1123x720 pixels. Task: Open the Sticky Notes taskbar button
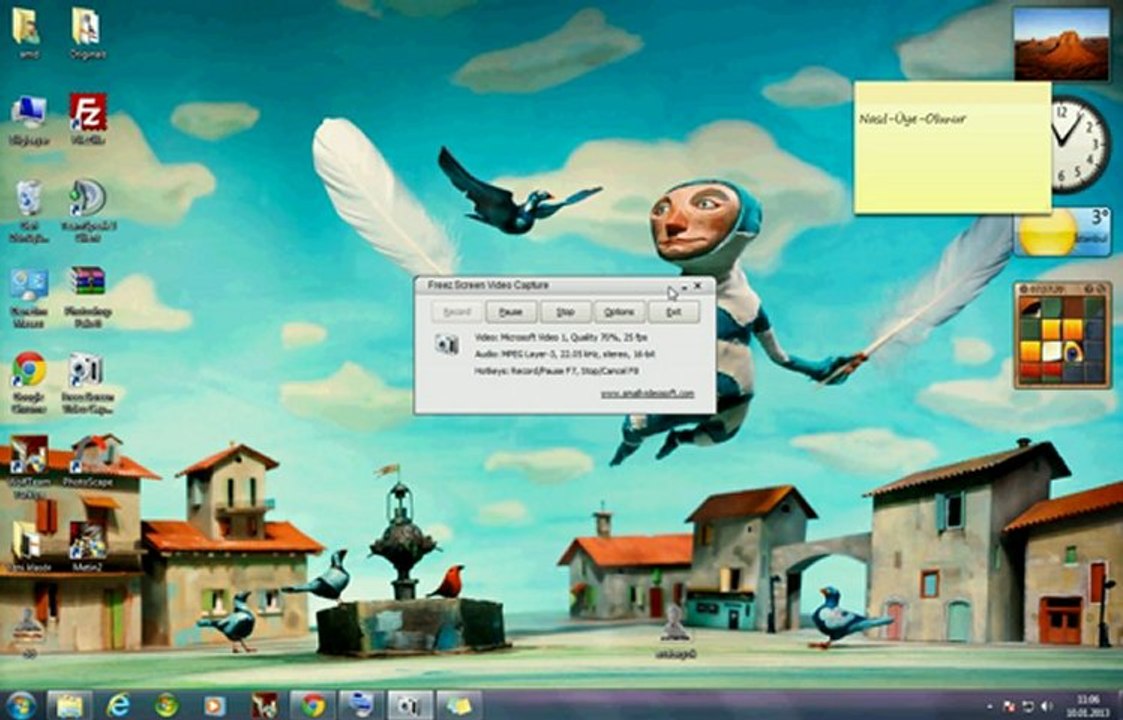coord(459,706)
